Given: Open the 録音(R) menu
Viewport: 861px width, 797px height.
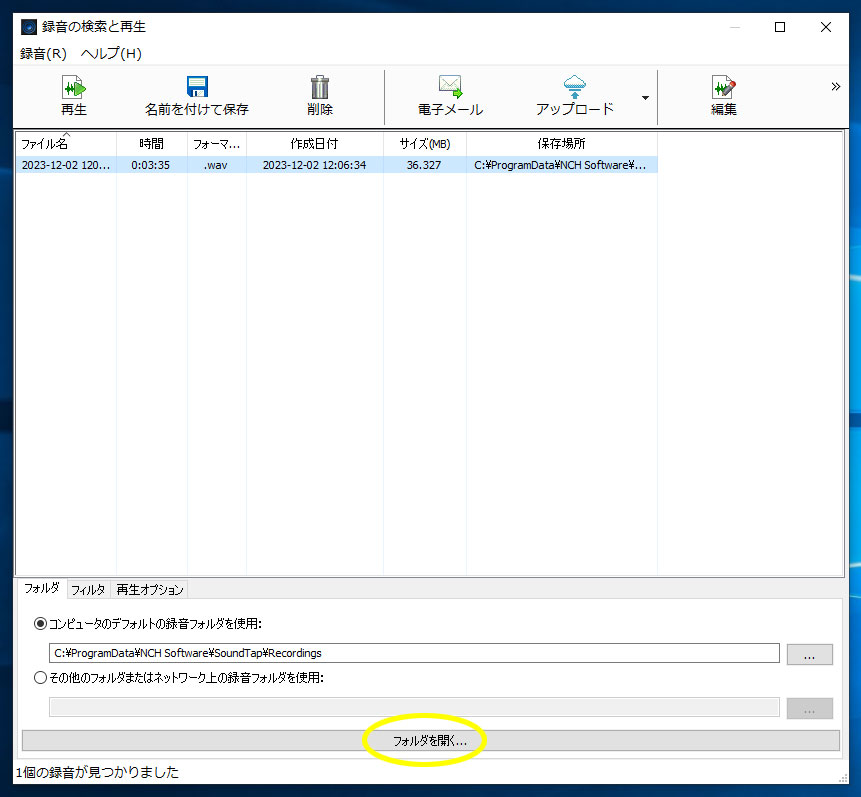Looking at the screenshot, I should 43,54.
